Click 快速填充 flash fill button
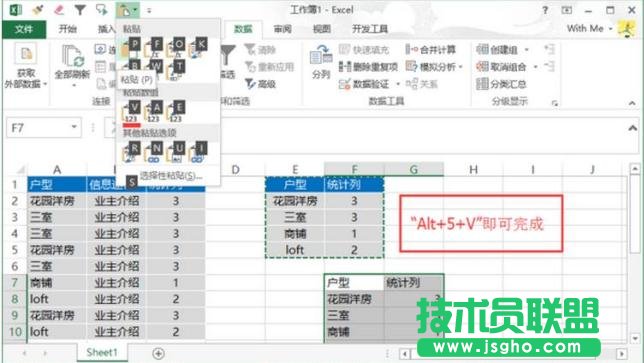This screenshot has width=644, height=363. pyautogui.click(x=364, y=50)
